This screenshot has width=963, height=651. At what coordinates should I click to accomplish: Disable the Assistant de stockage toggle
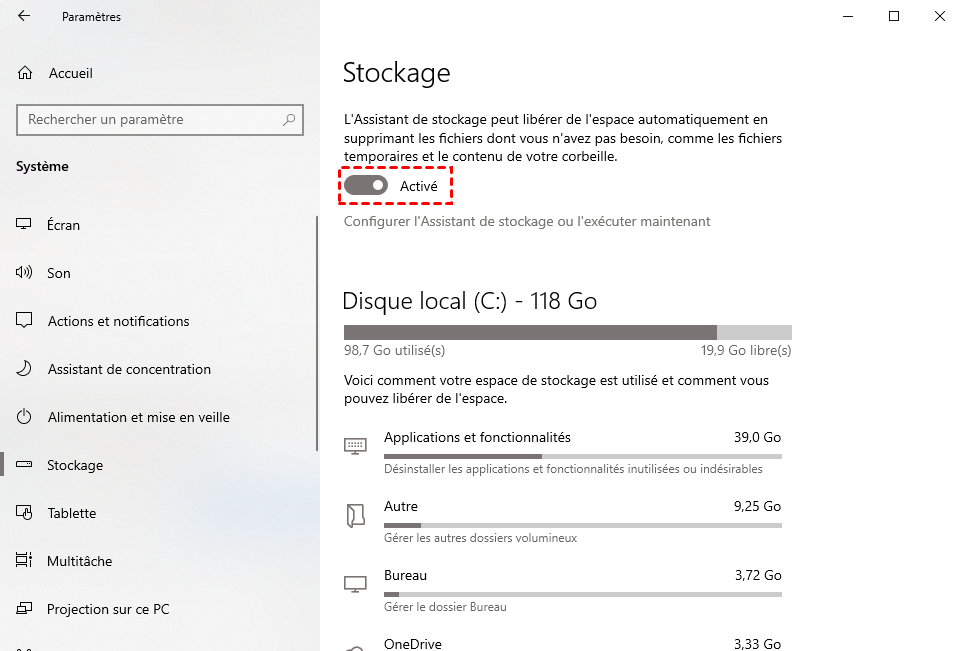pos(365,185)
